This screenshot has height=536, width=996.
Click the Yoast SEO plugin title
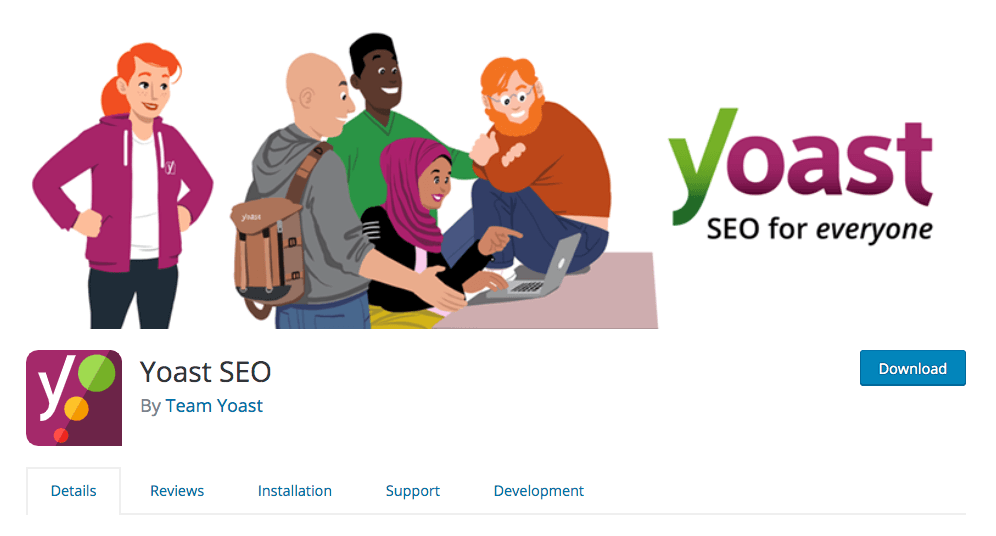coord(206,372)
